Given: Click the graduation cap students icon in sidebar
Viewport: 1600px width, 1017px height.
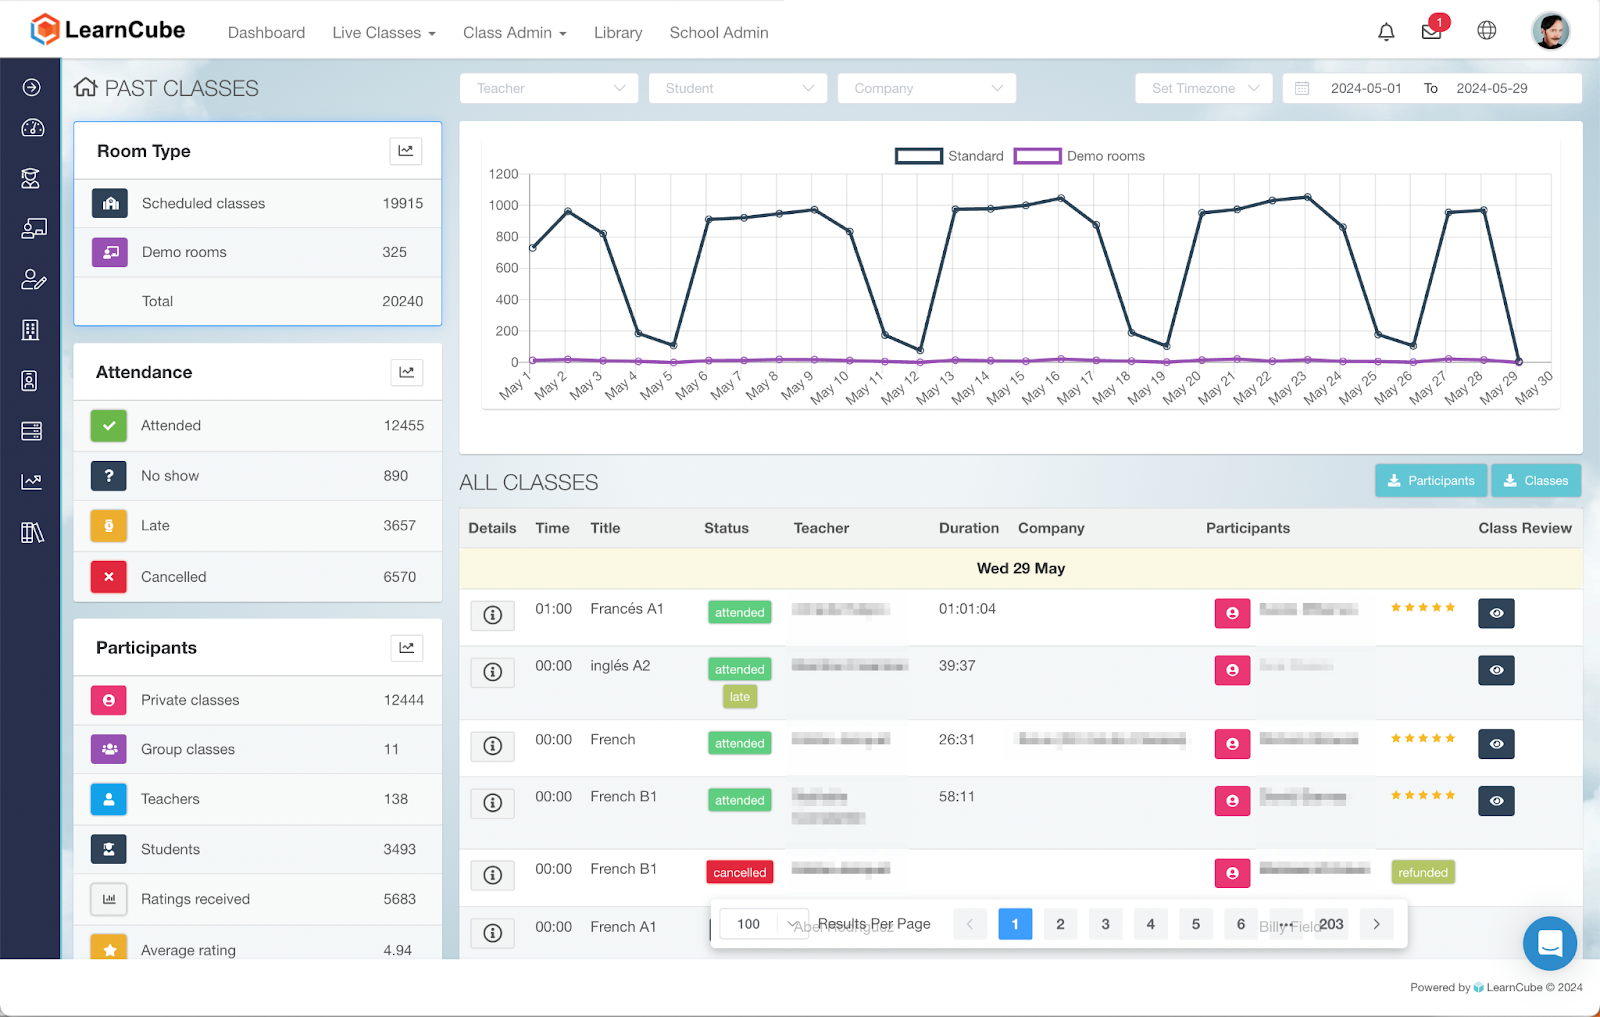Looking at the screenshot, I should (x=31, y=178).
